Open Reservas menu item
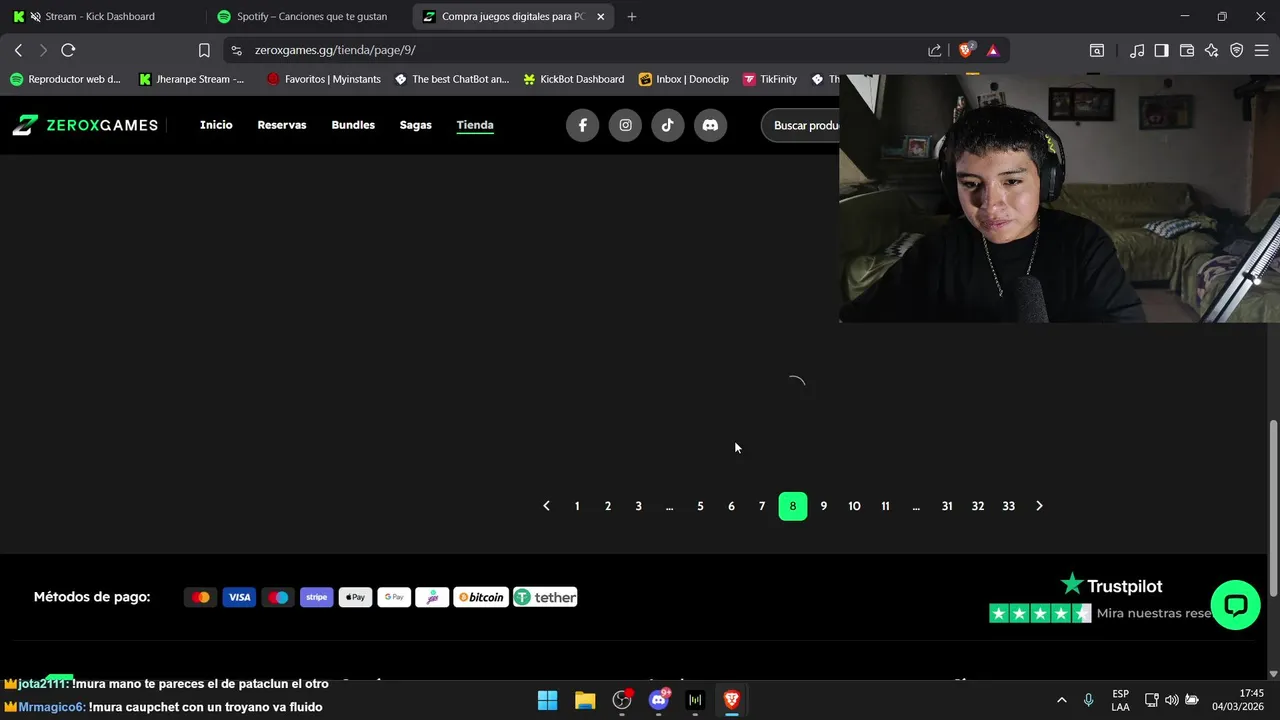This screenshot has height=720, width=1280. (282, 125)
